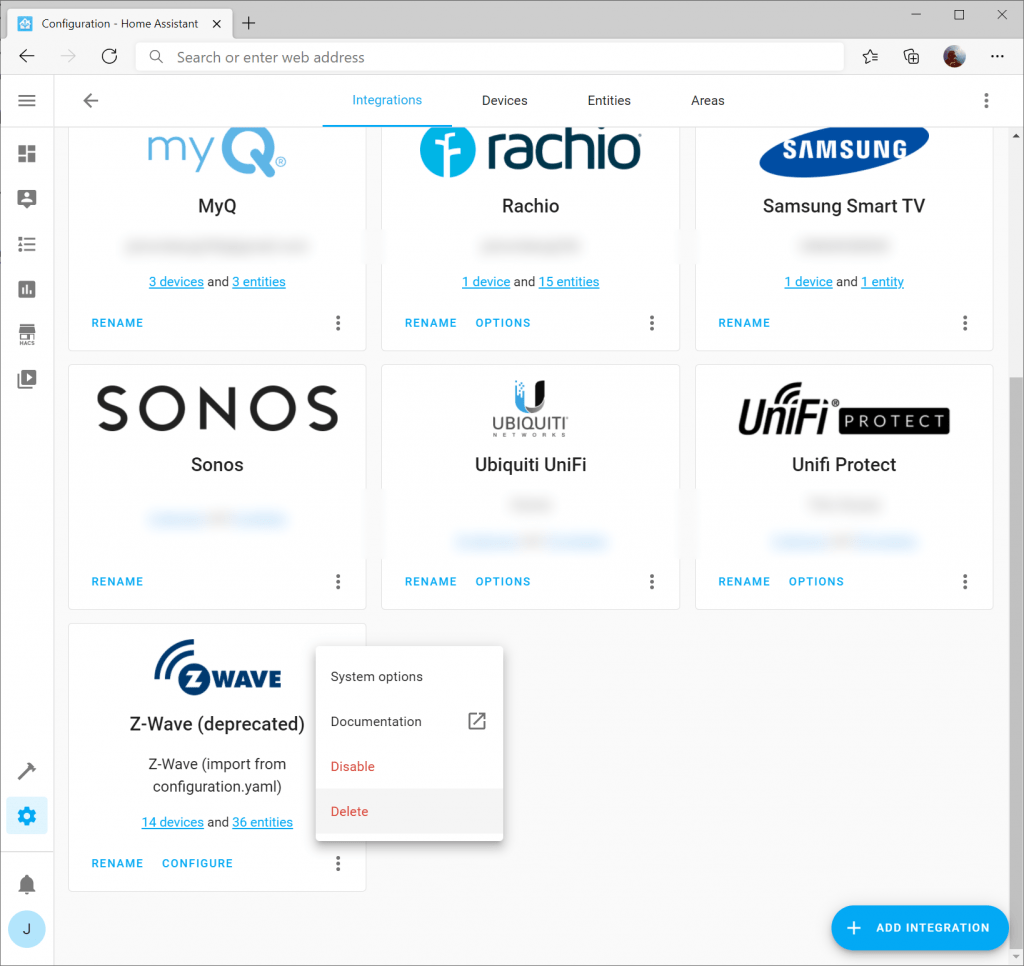Open the 15 entities link for Rachio
The width and height of the screenshot is (1024, 966).
pyautogui.click(x=568, y=281)
